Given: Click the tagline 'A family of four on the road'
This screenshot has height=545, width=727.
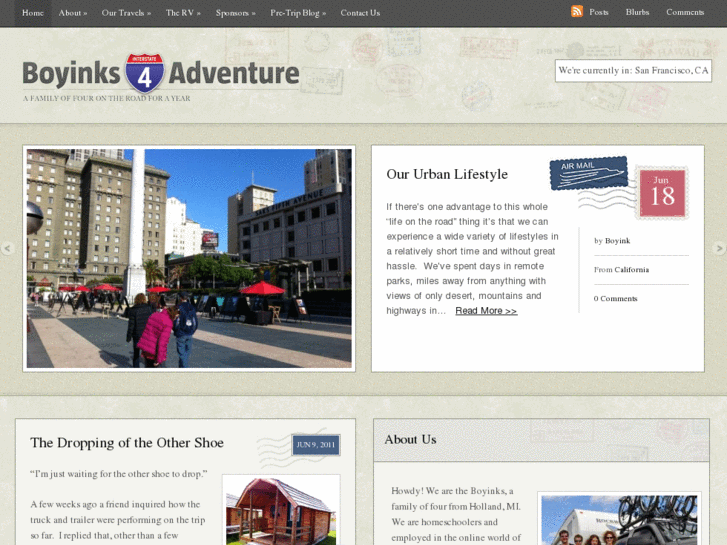Looking at the screenshot, I should (107, 98).
